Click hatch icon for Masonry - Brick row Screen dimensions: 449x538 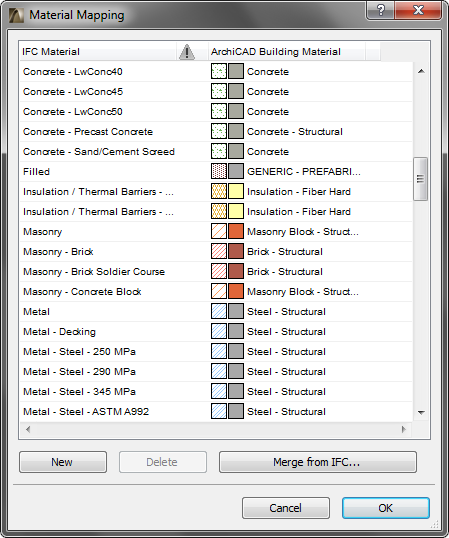point(219,252)
